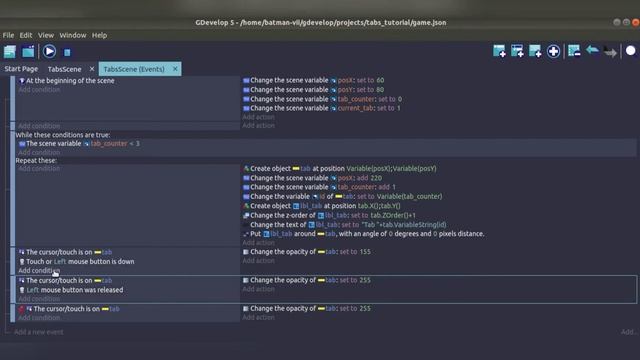This screenshot has height=360, width=640.
Task: Click the add new event toolbar icon
Action: (x=499, y=51)
